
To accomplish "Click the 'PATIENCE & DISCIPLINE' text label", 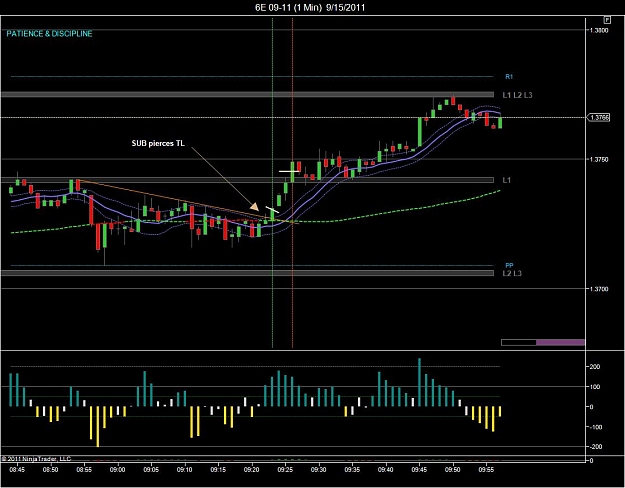I will click(49, 34).
